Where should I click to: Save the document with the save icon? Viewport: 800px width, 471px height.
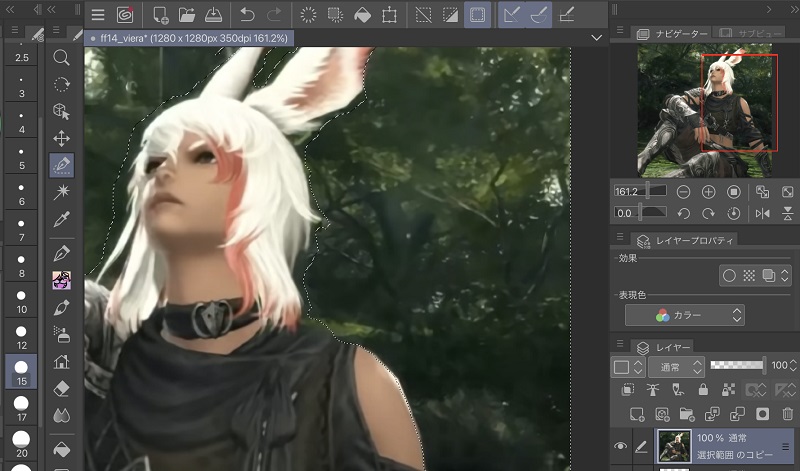[x=213, y=15]
